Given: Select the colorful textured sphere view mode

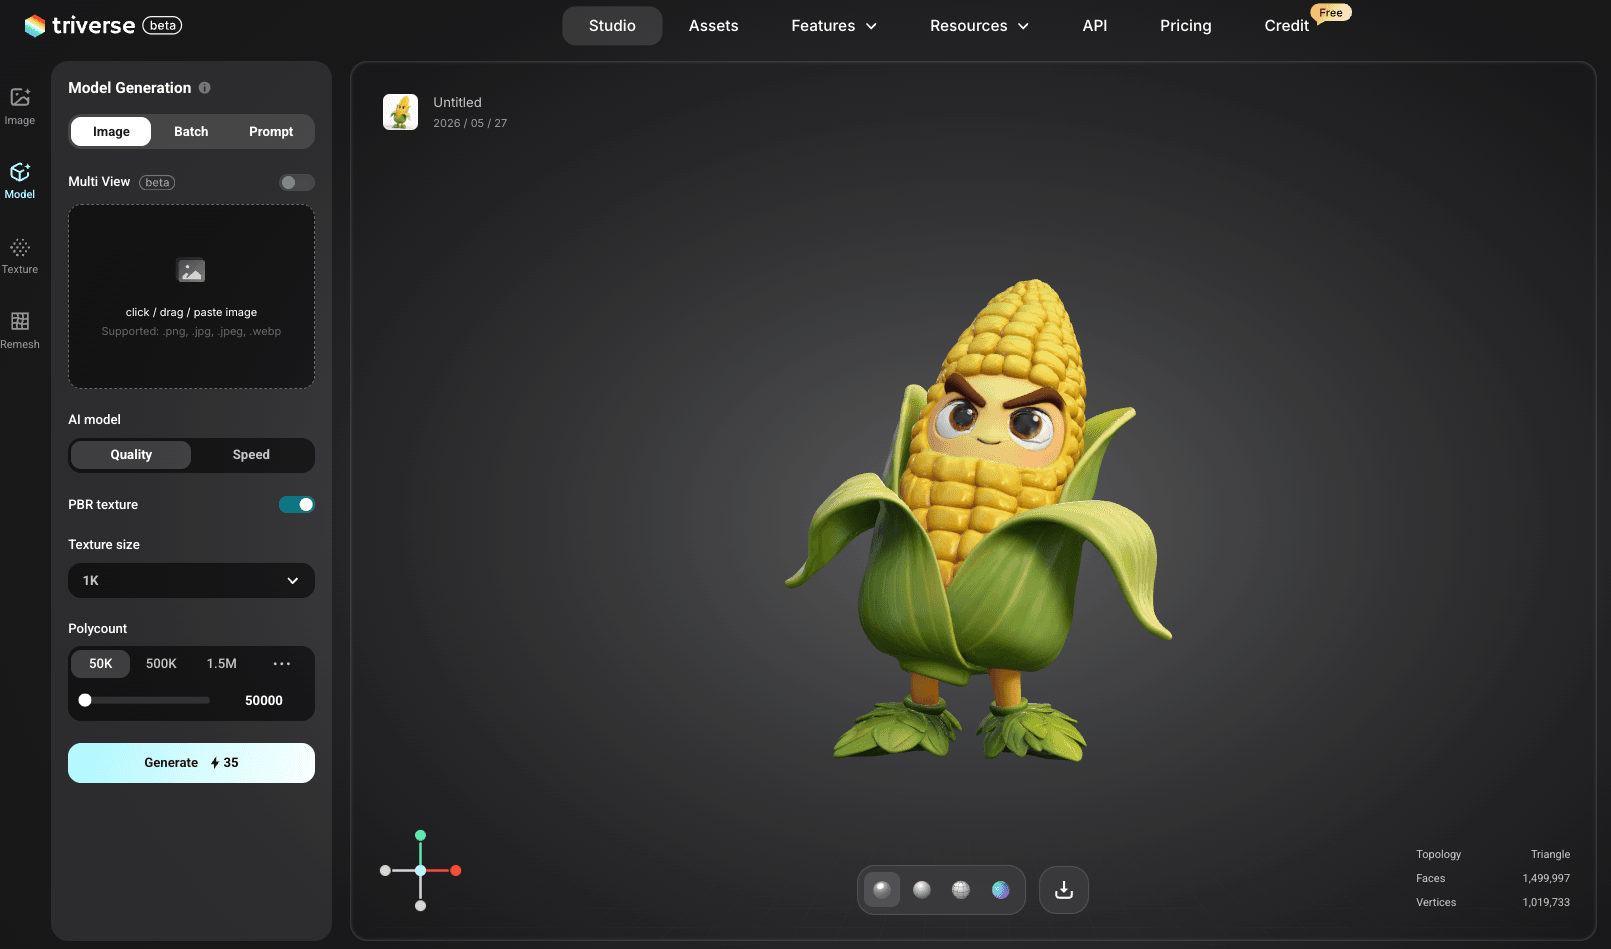Looking at the screenshot, I should pyautogui.click(x=1001, y=890).
